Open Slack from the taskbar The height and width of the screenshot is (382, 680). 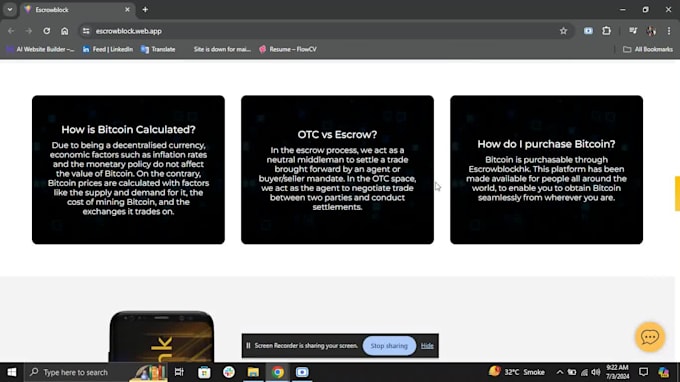point(229,372)
